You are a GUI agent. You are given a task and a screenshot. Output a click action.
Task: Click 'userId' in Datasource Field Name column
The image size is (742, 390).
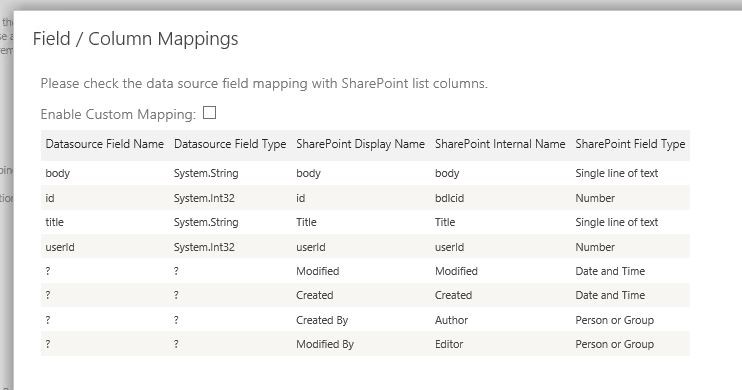coord(60,247)
